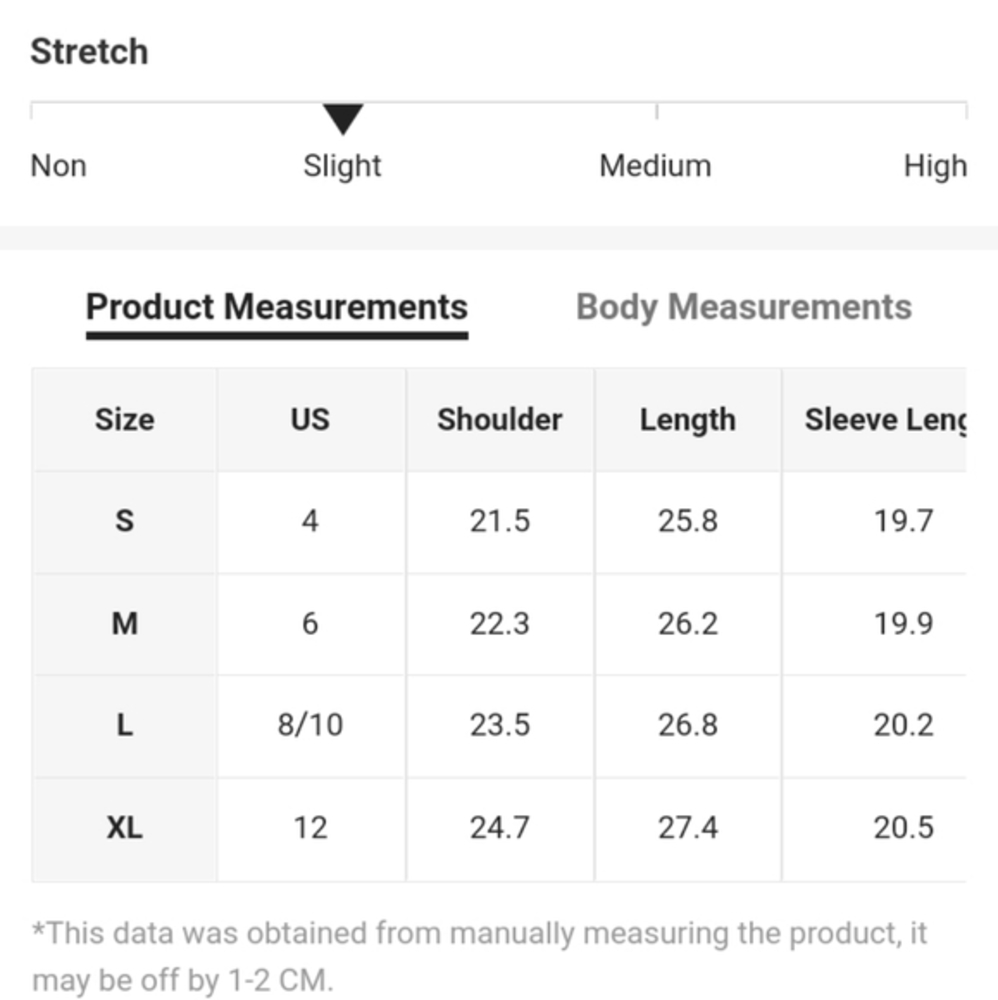This screenshot has width=998, height=1000.
Task: Click the High stretch label
Action: point(934,166)
